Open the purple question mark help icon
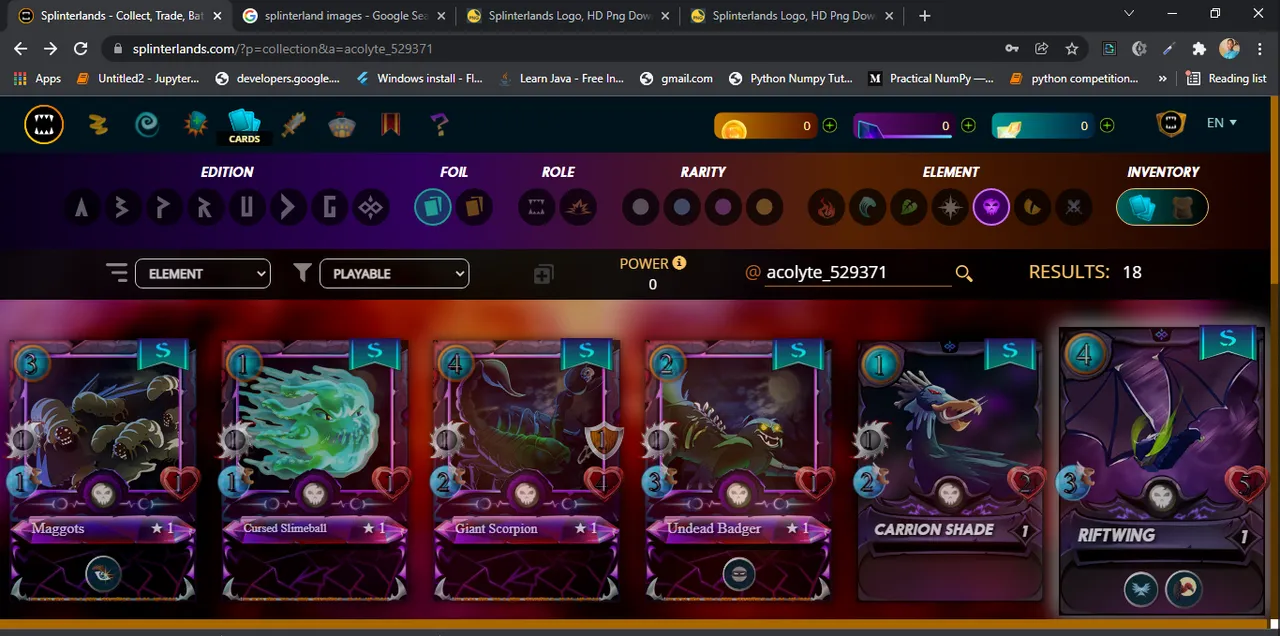This screenshot has width=1280, height=636. 440,125
